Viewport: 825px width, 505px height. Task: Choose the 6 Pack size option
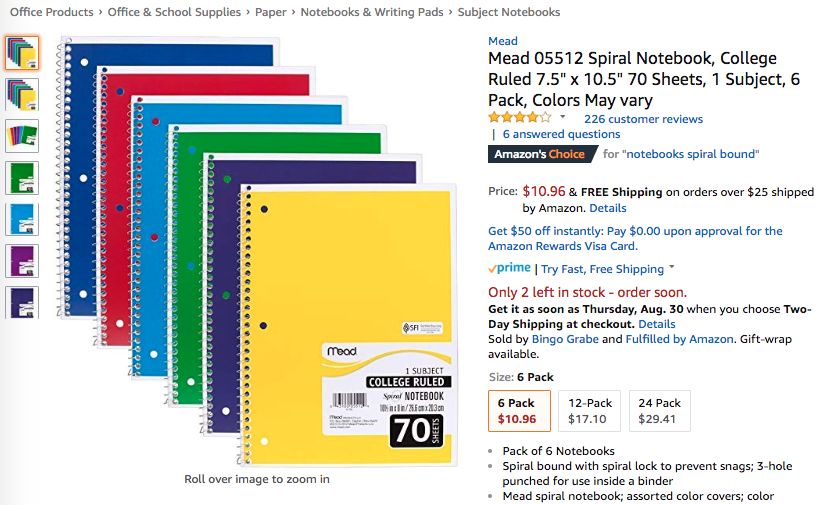tap(517, 411)
